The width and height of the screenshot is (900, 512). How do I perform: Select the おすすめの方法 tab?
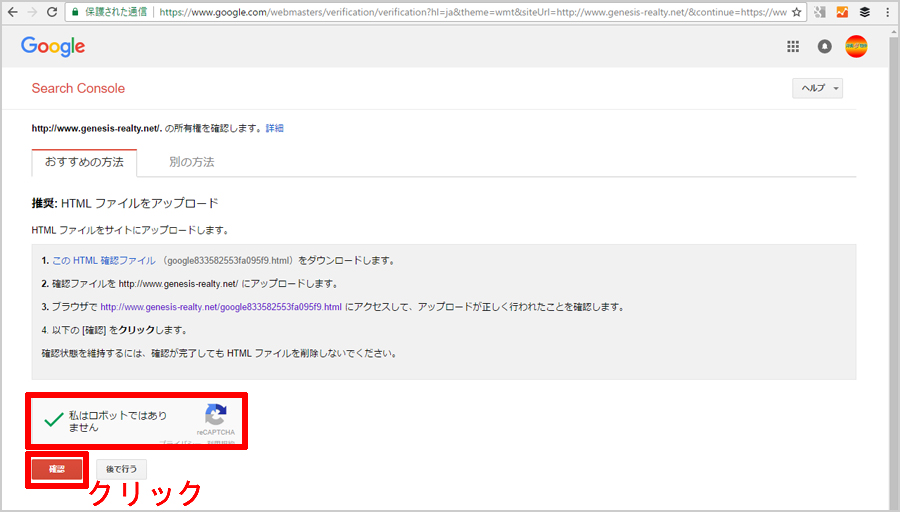pyautogui.click(x=84, y=162)
